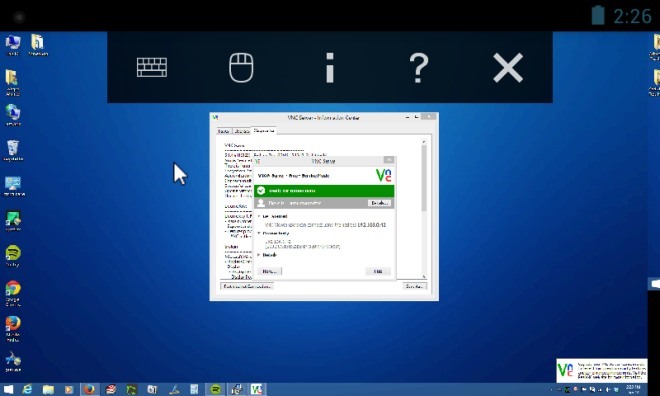The image size is (660, 396).
Task: Click the green Ready for connections status bar
Action: (x=324, y=191)
